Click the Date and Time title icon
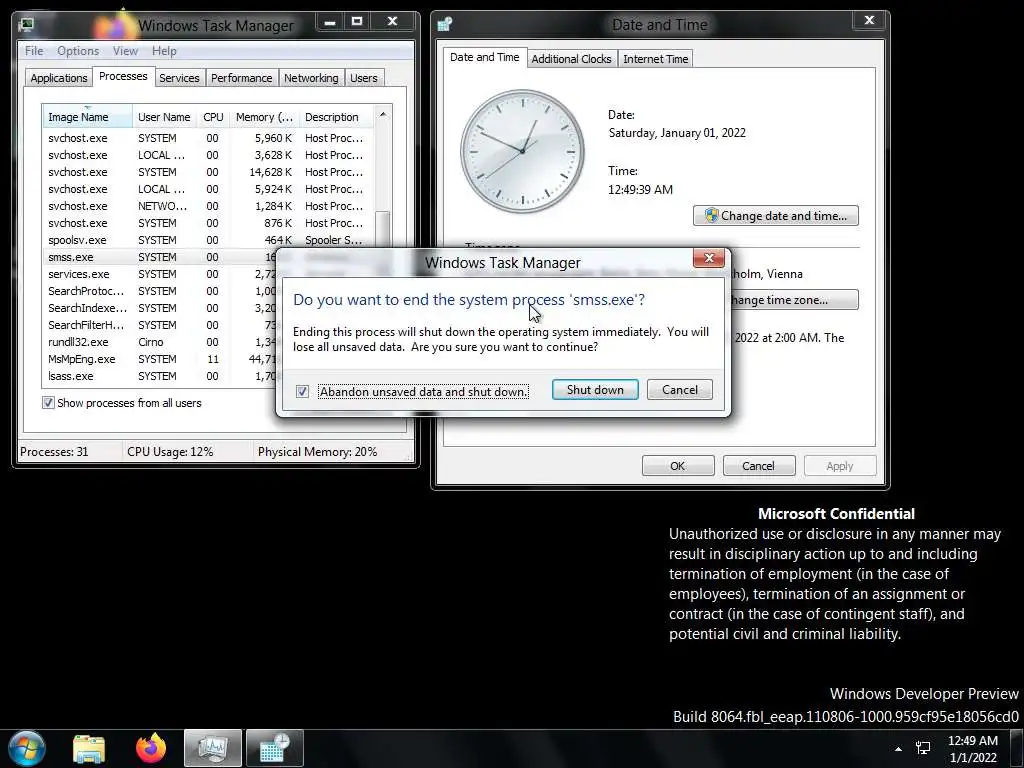 (x=445, y=24)
